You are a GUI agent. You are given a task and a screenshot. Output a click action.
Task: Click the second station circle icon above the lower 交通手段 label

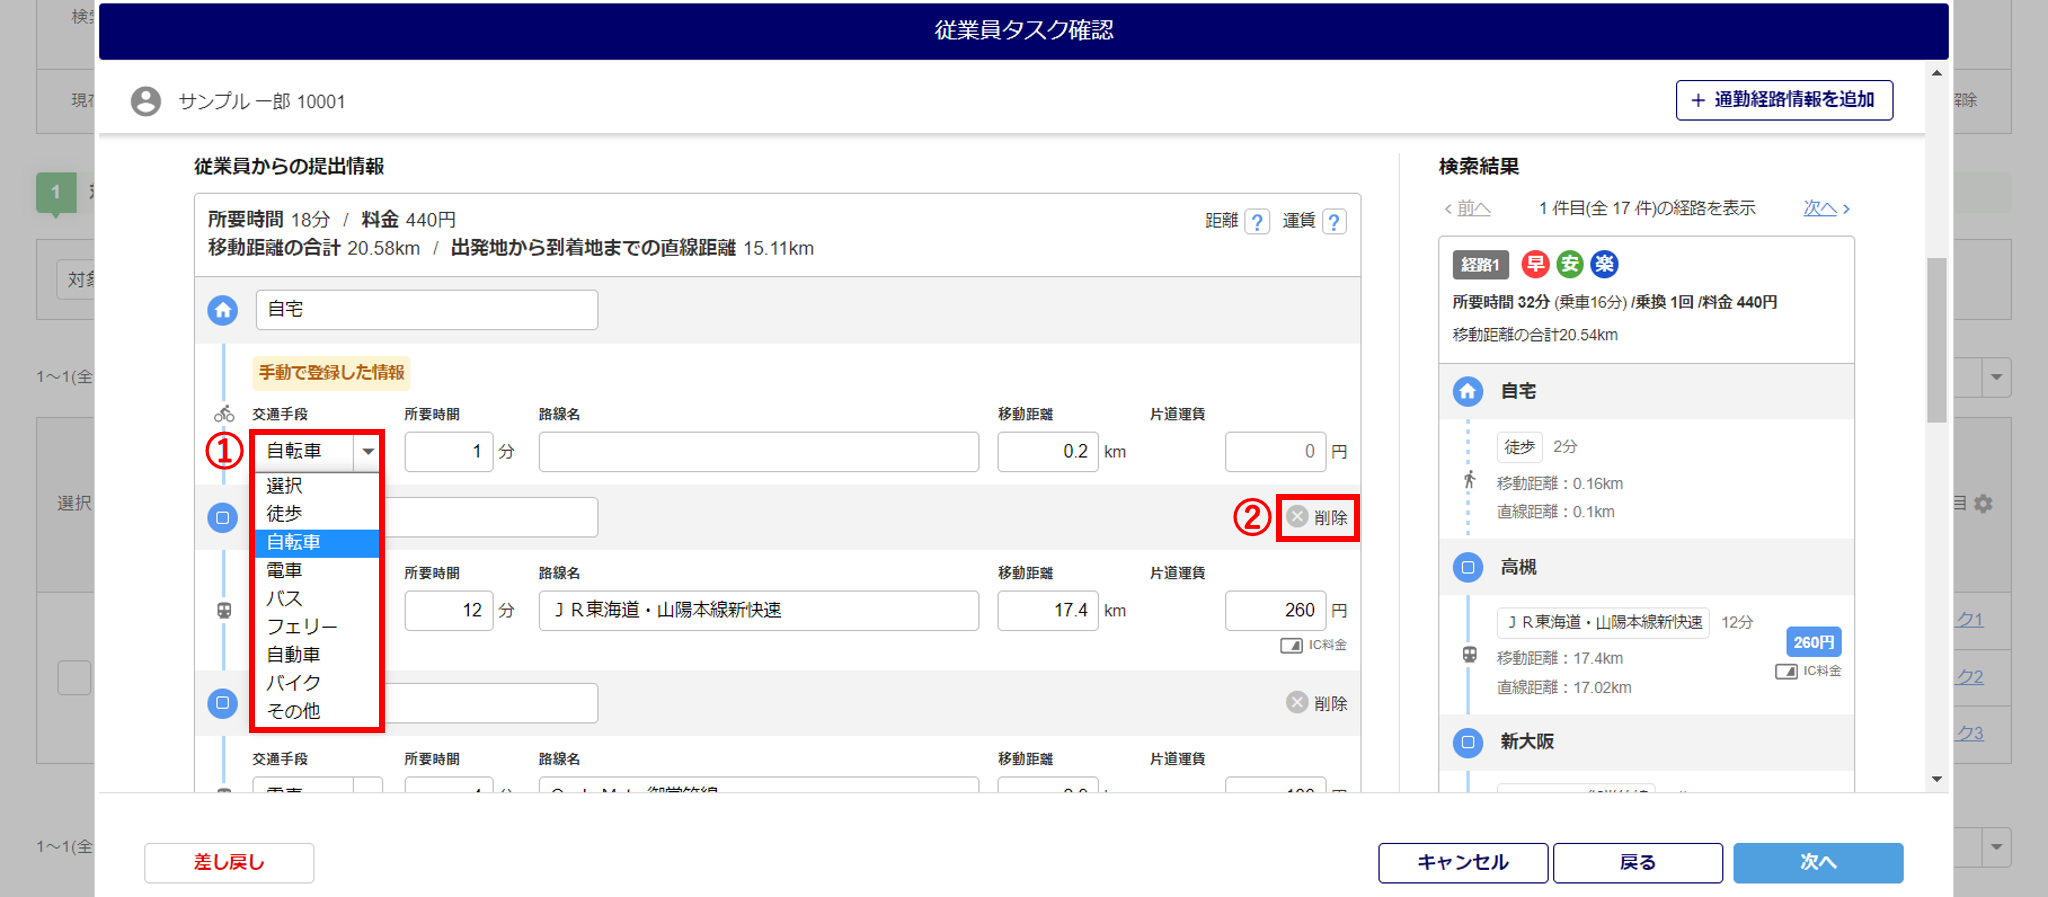(x=223, y=703)
